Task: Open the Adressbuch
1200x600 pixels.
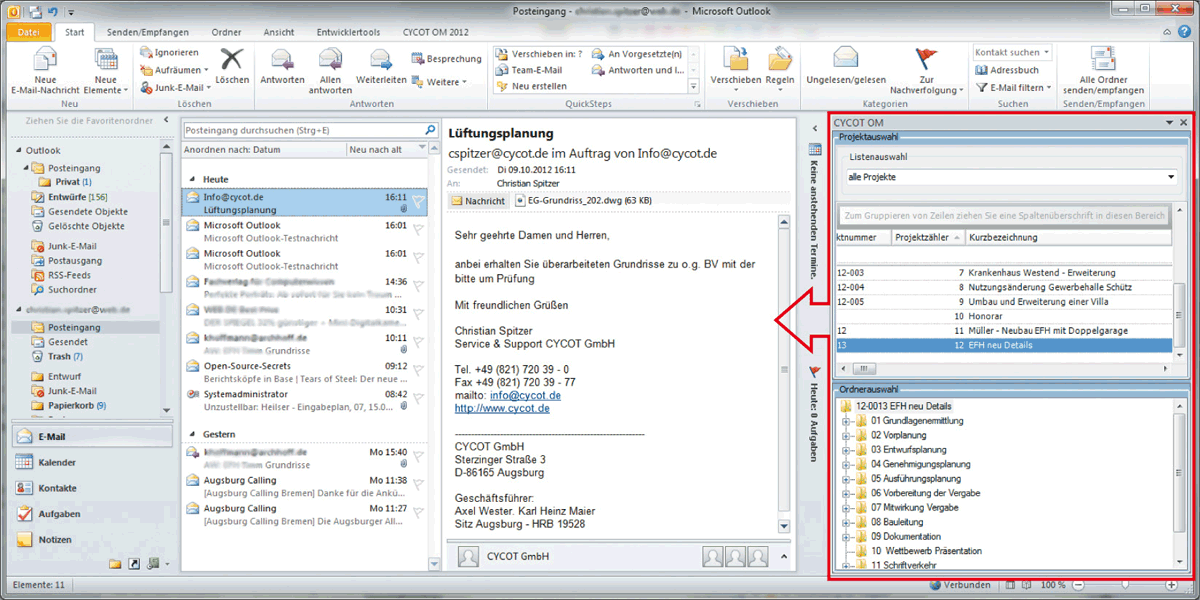Action: (x=1008, y=70)
